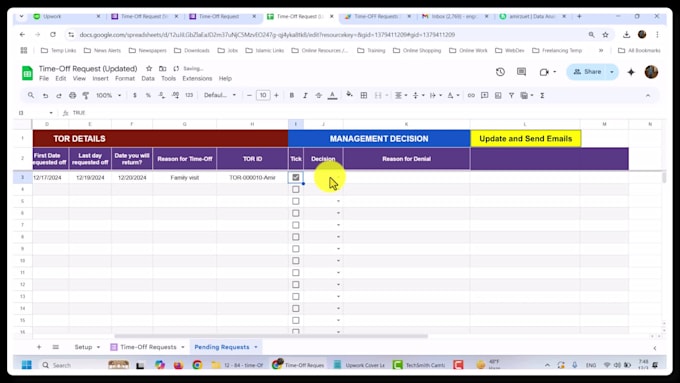
Task: Decrease decimal places
Action: pyautogui.click(x=162, y=95)
